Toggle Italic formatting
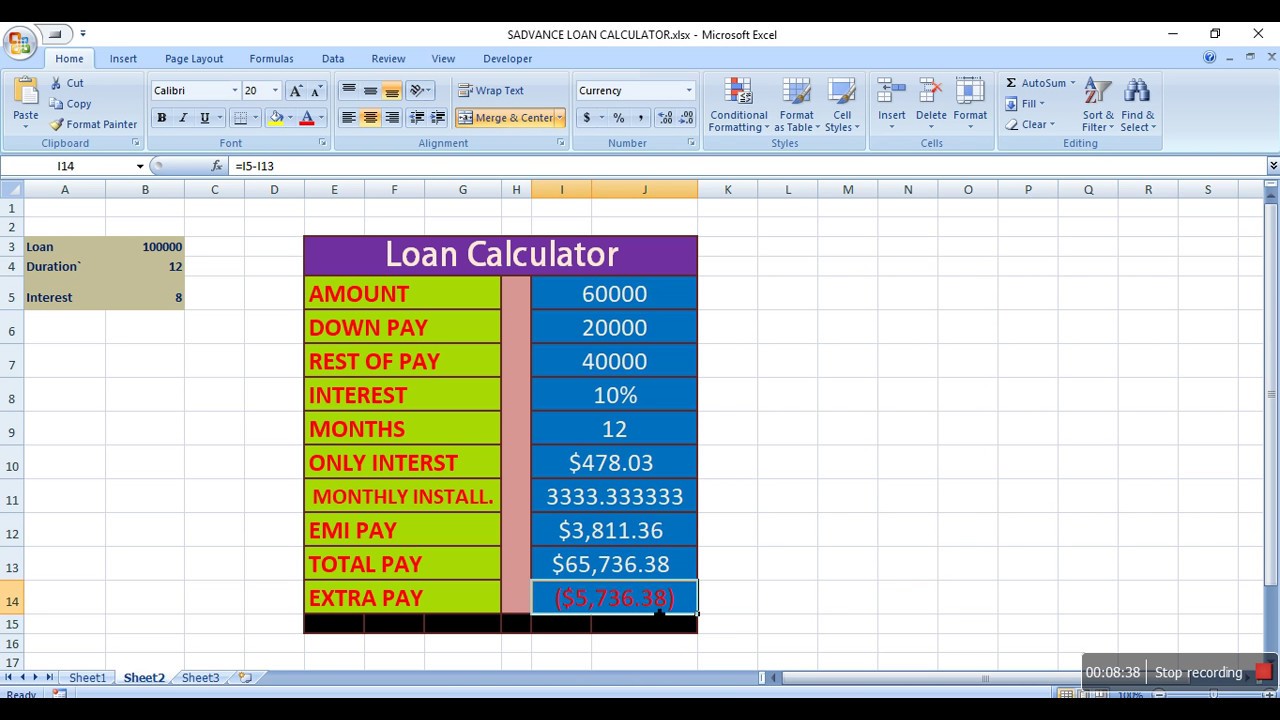This screenshot has width=1280, height=720. (183, 118)
